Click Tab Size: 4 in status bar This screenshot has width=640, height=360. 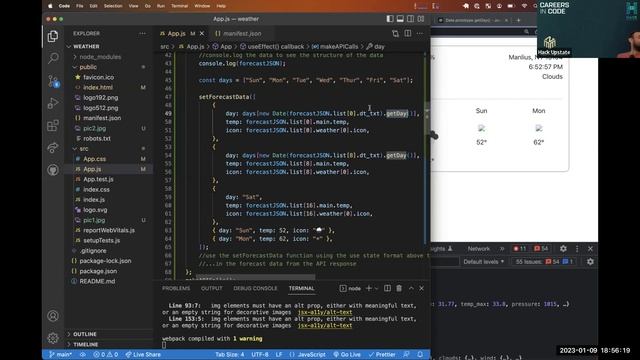click(230, 354)
